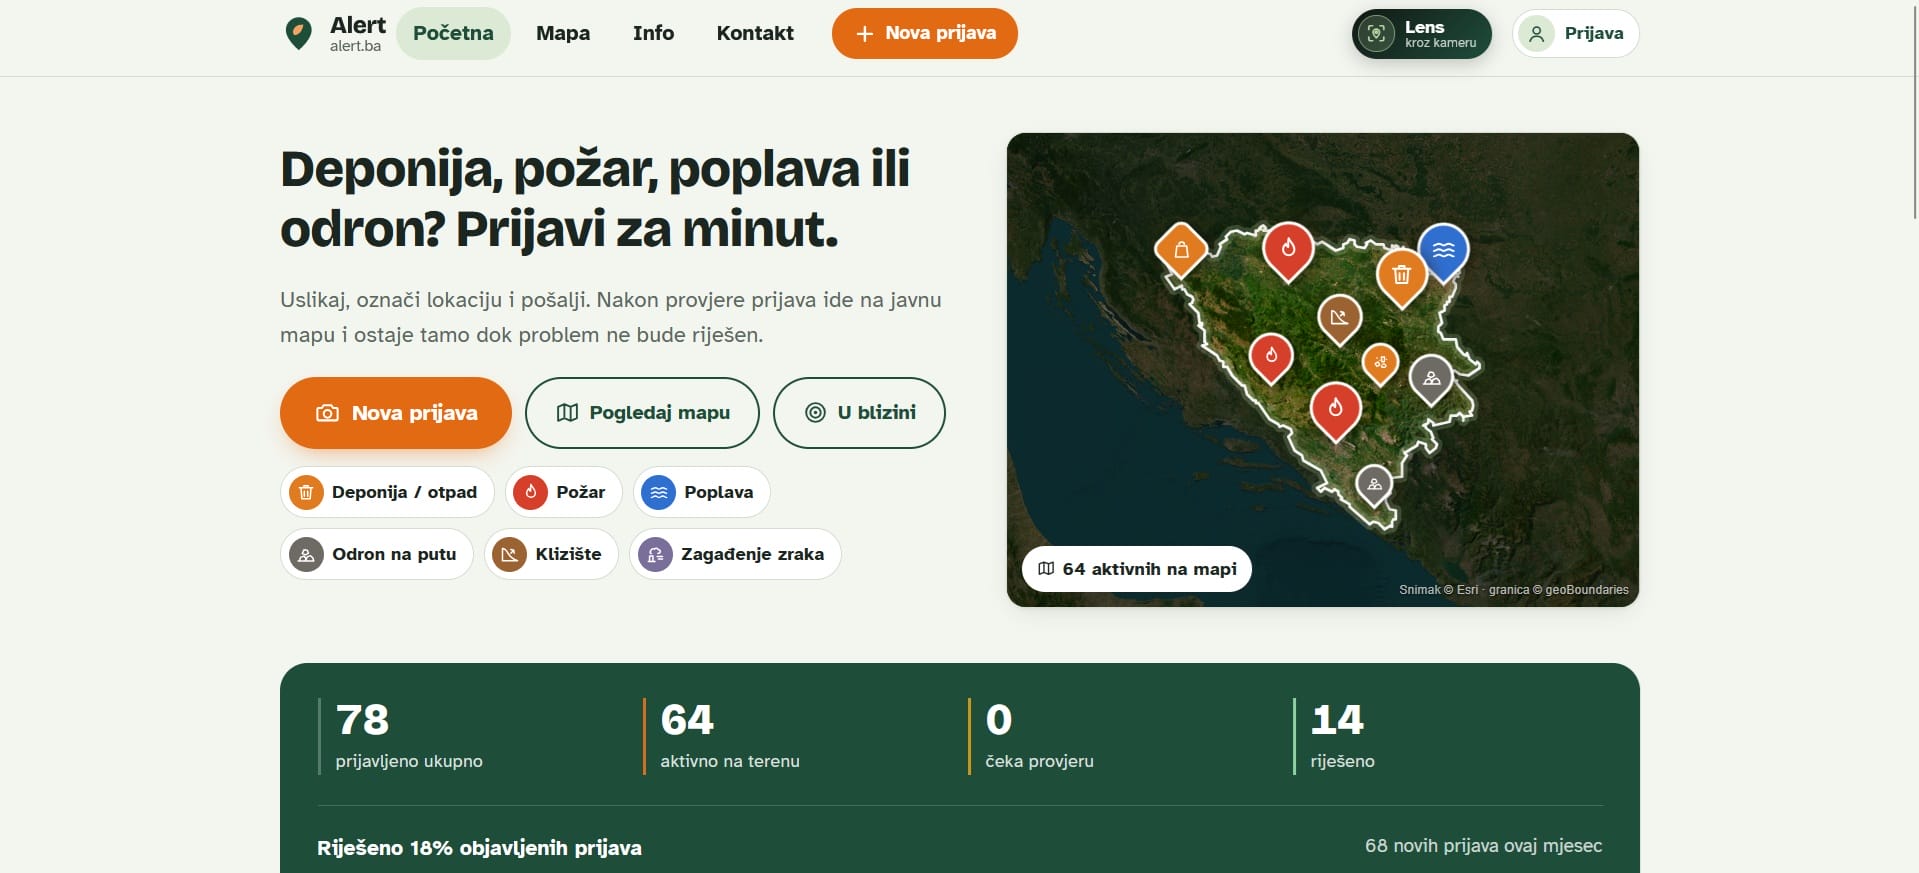Image resolution: width=1919 pixels, height=873 pixels.
Task: Click the blue flood marker on the map
Action: pyautogui.click(x=1443, y=251)
